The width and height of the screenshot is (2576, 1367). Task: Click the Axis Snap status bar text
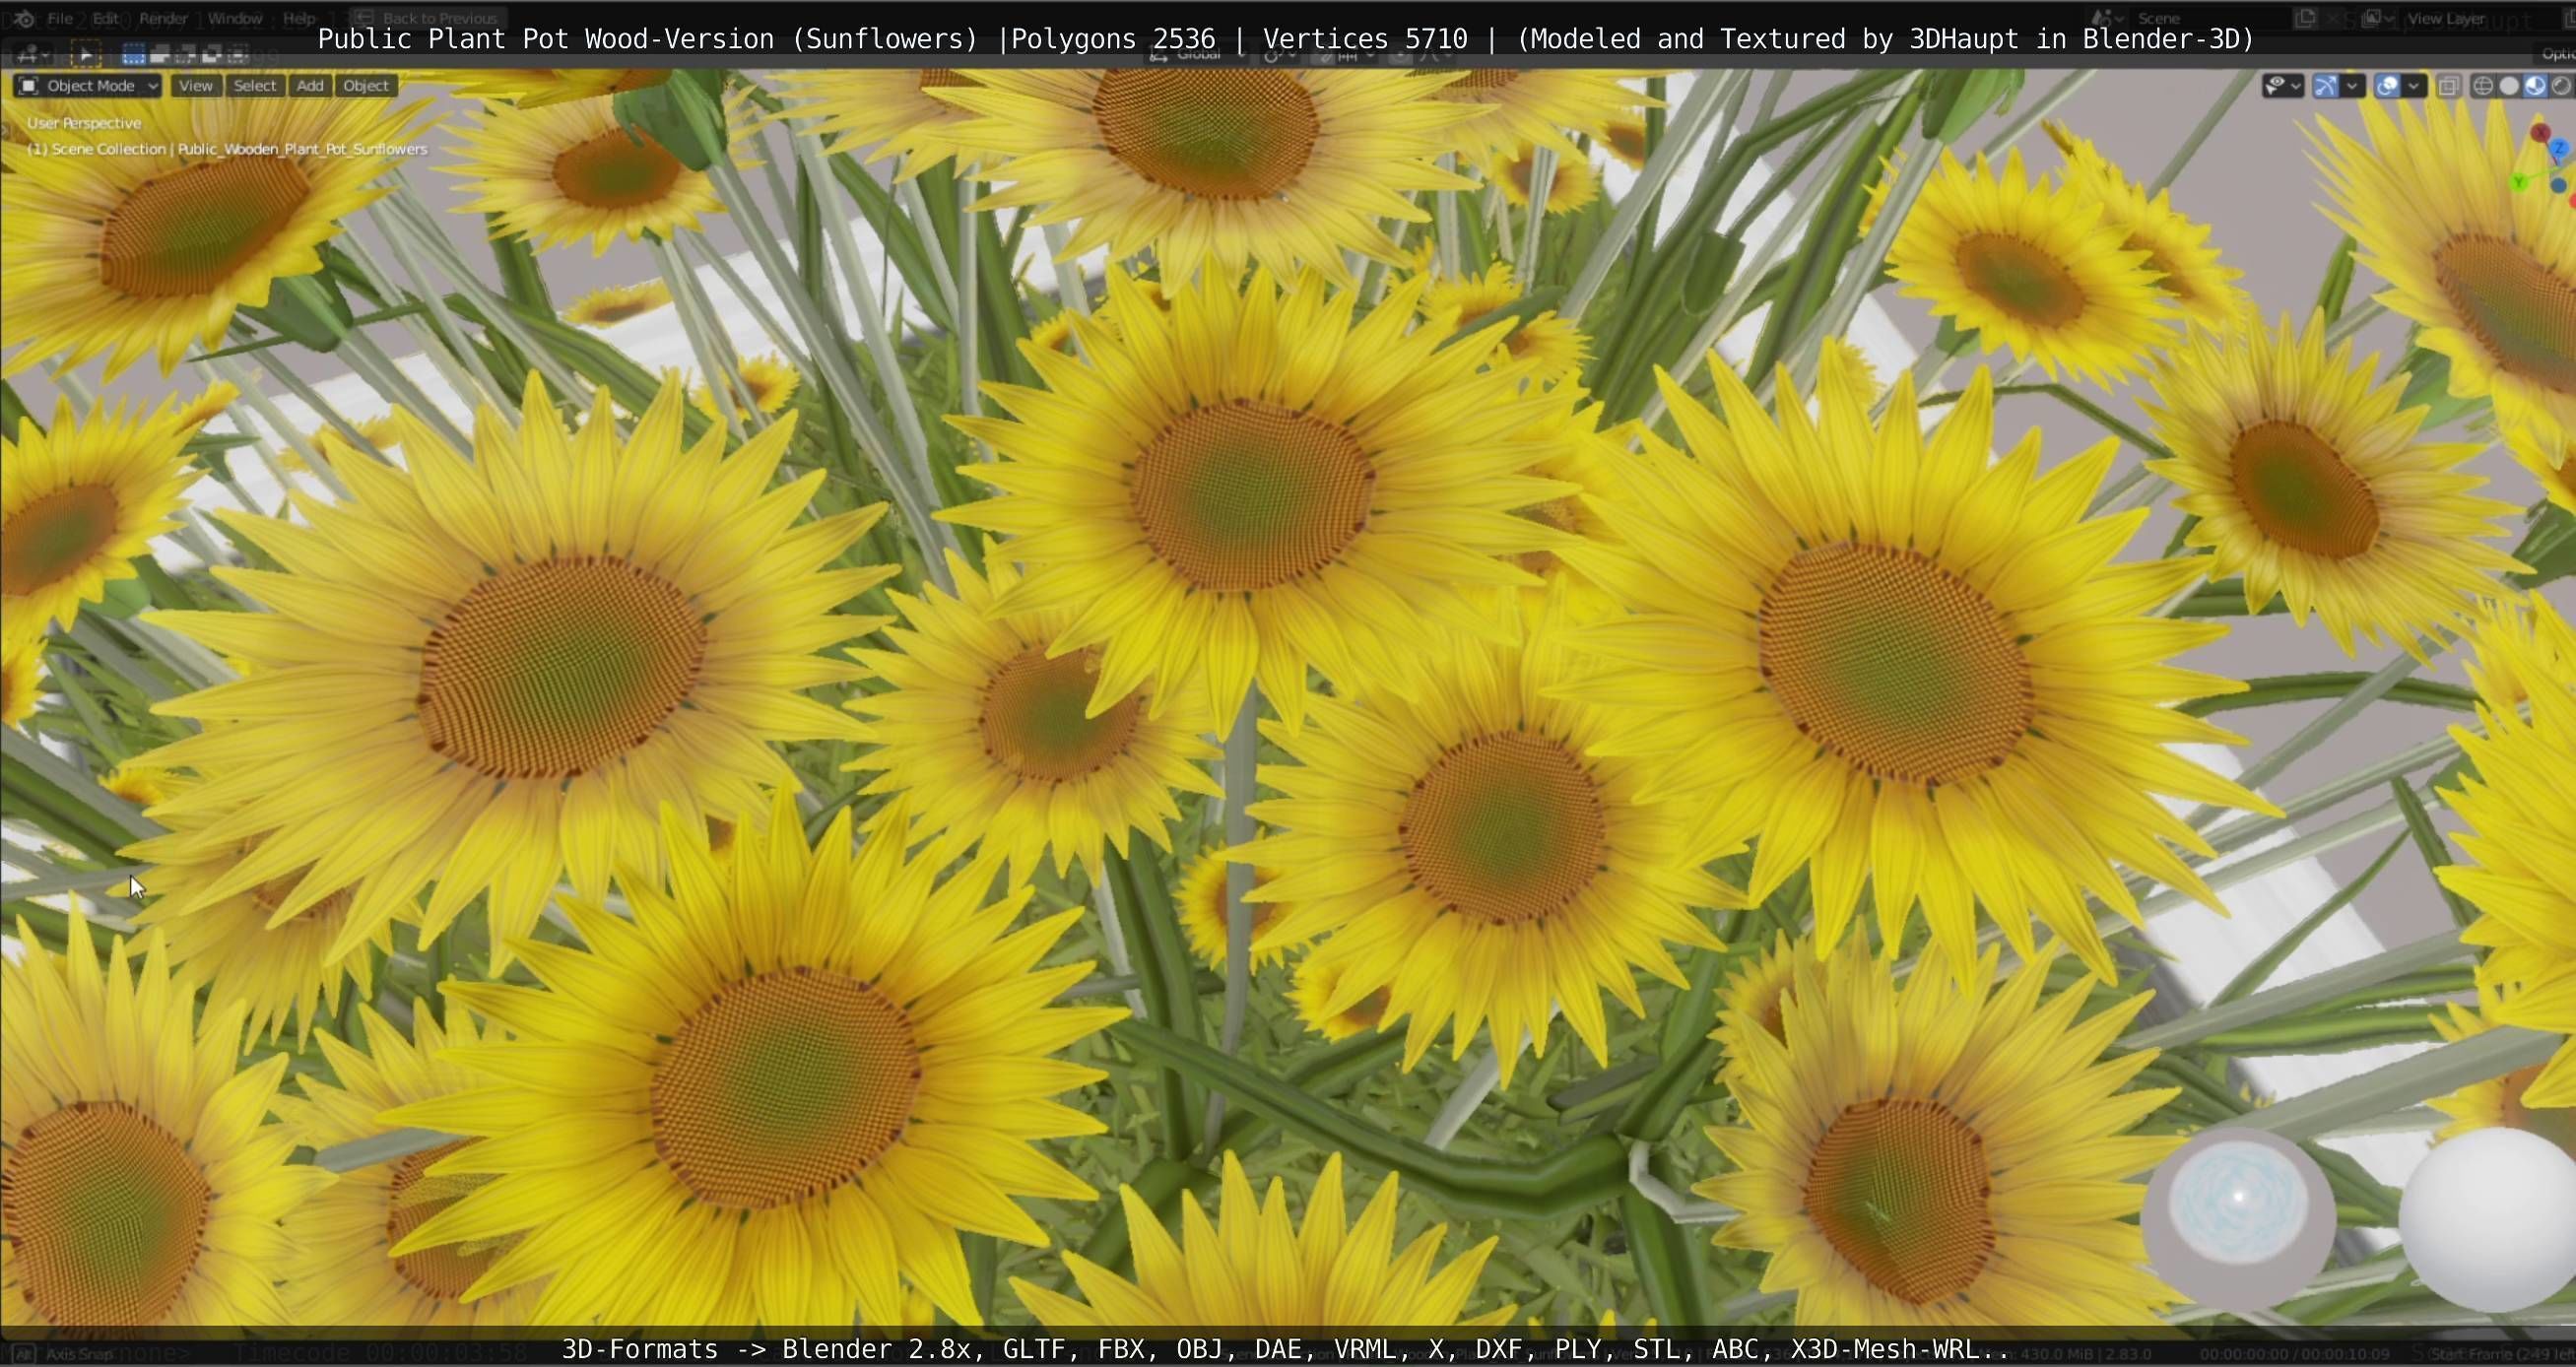(x=80, y=1354)
